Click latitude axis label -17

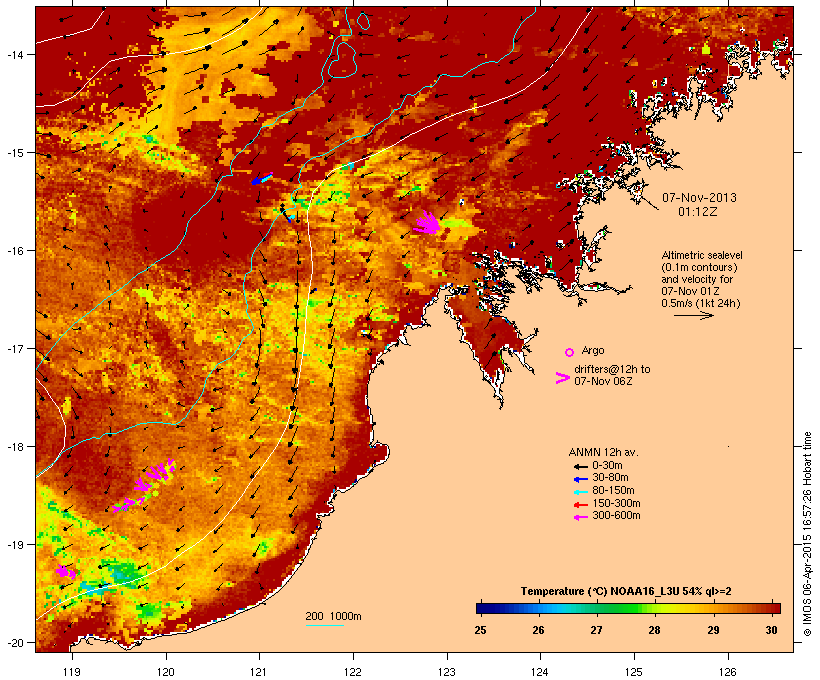14,348
